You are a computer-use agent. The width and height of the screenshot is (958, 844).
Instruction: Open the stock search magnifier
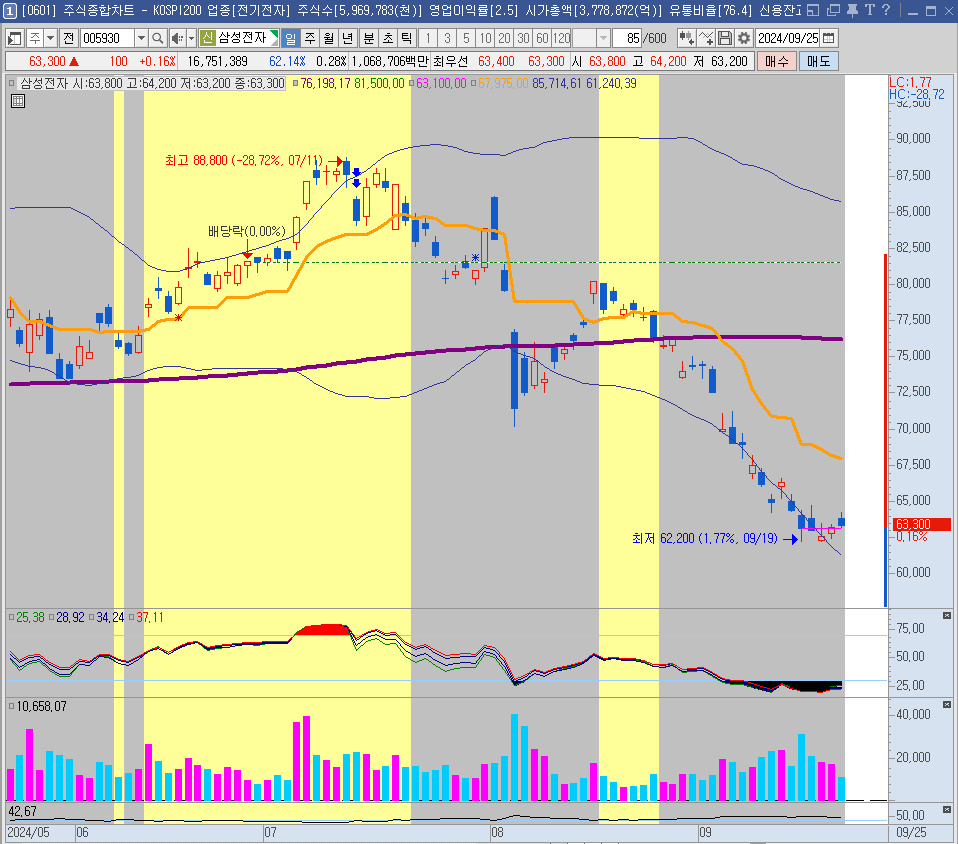(158, 39)
